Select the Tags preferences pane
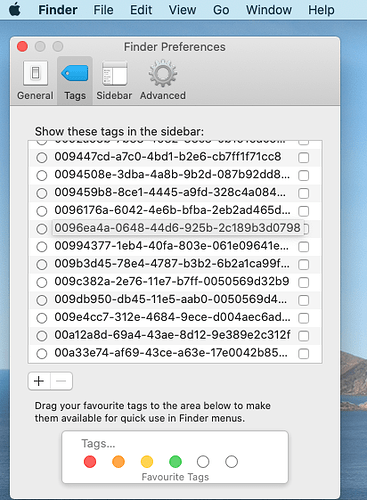The image size is (367, 500). [x=75, y=81]
